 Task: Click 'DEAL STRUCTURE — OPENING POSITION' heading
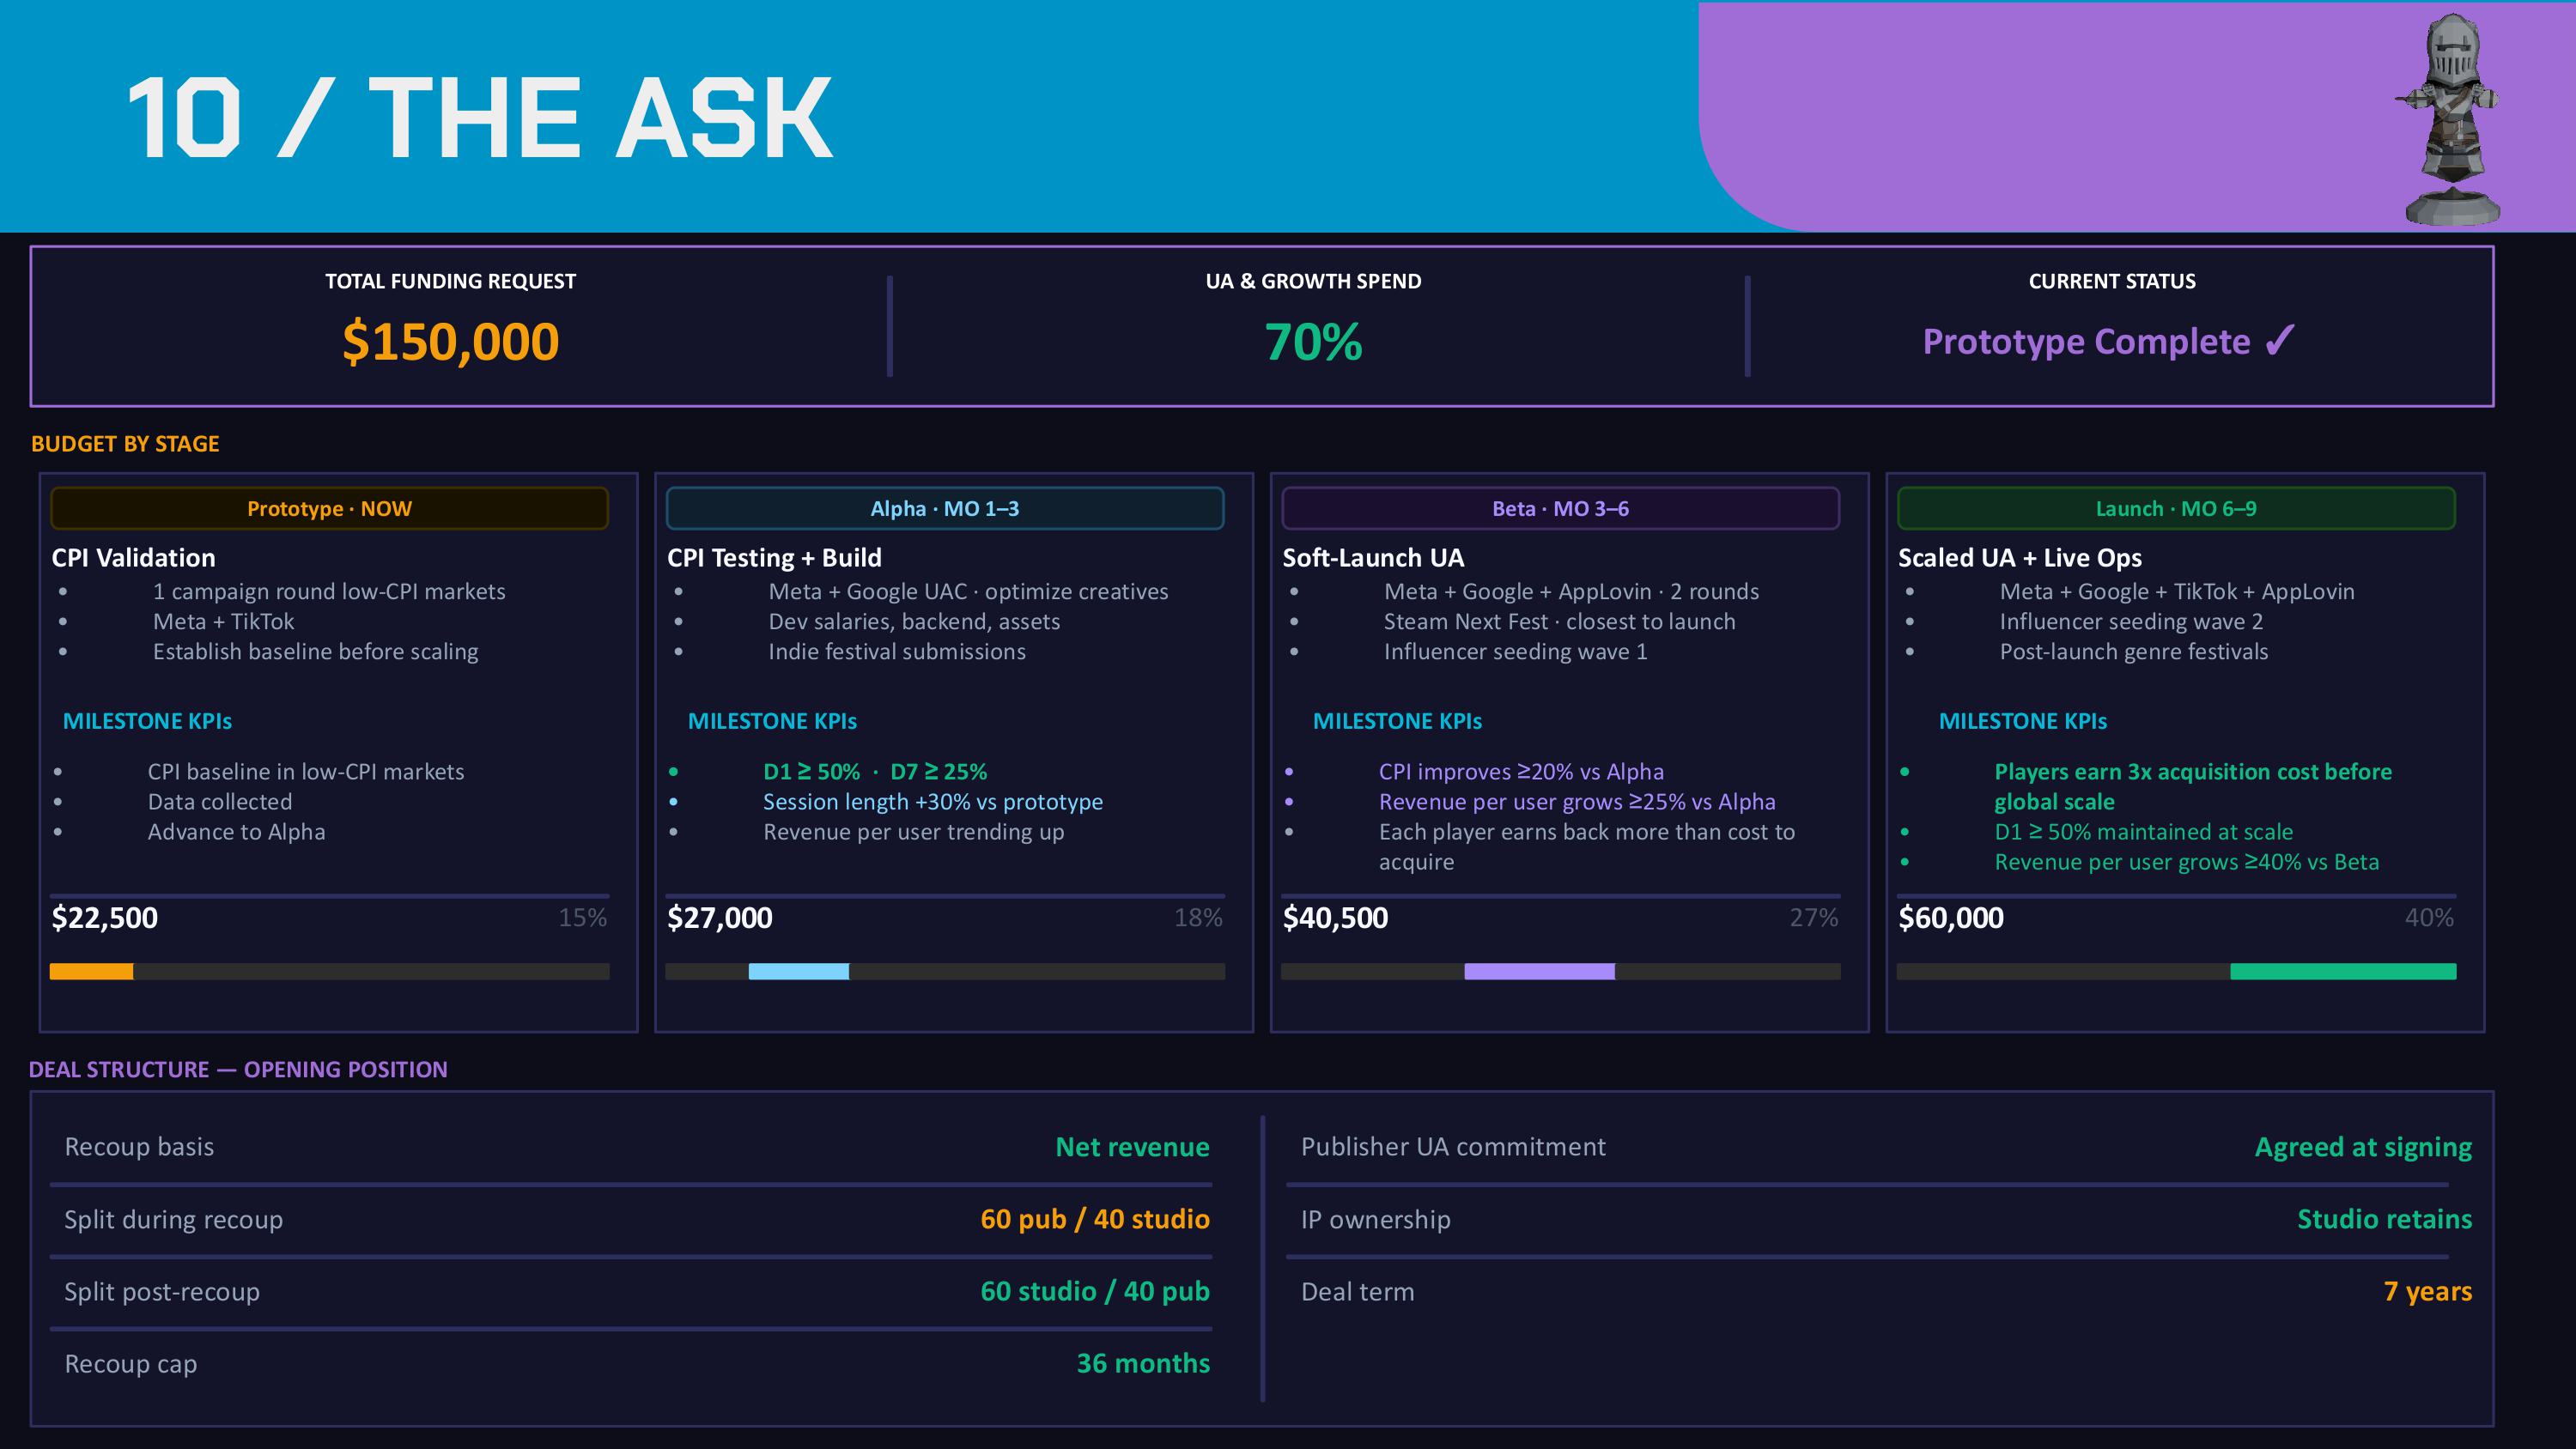[238, 1069]
